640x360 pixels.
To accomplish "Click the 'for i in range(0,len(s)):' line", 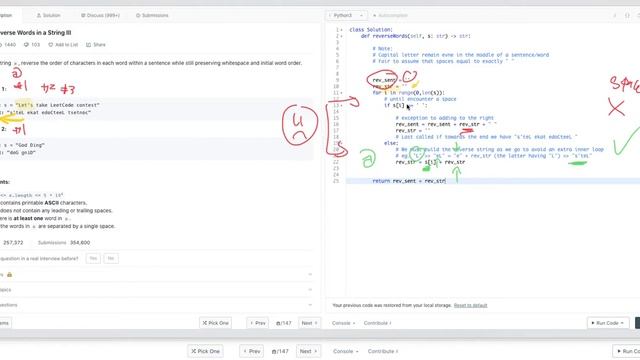I will (408, 93).
